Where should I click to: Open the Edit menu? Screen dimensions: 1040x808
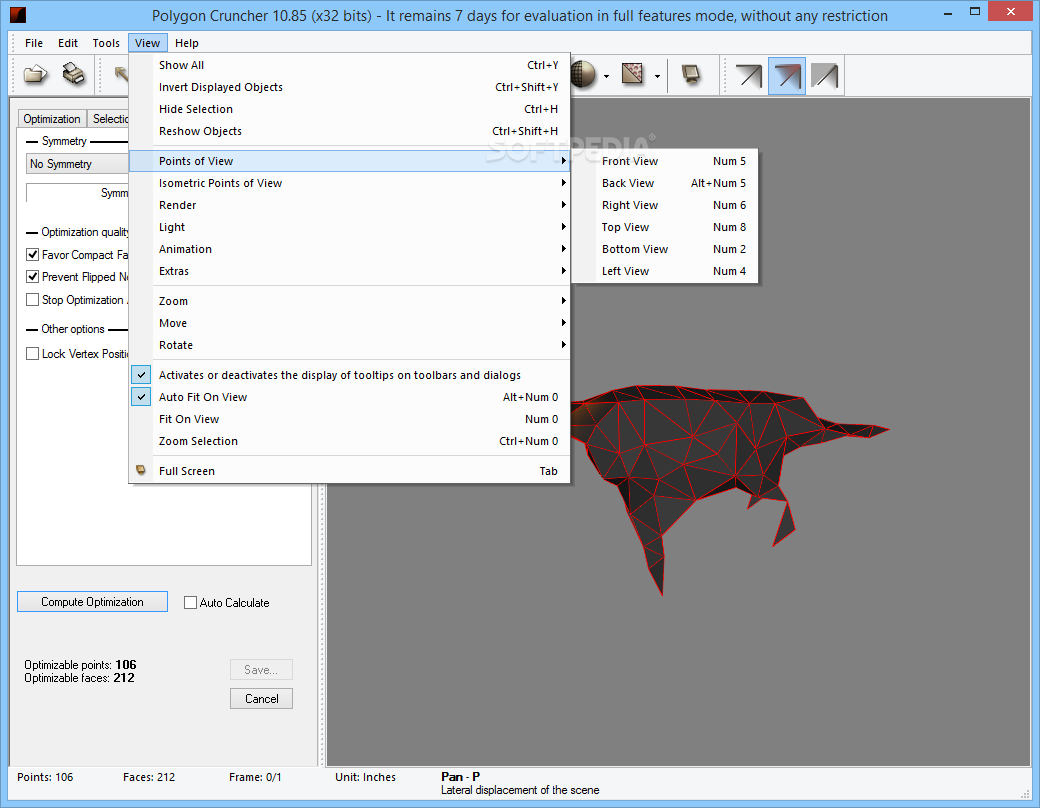pos(68,43)
